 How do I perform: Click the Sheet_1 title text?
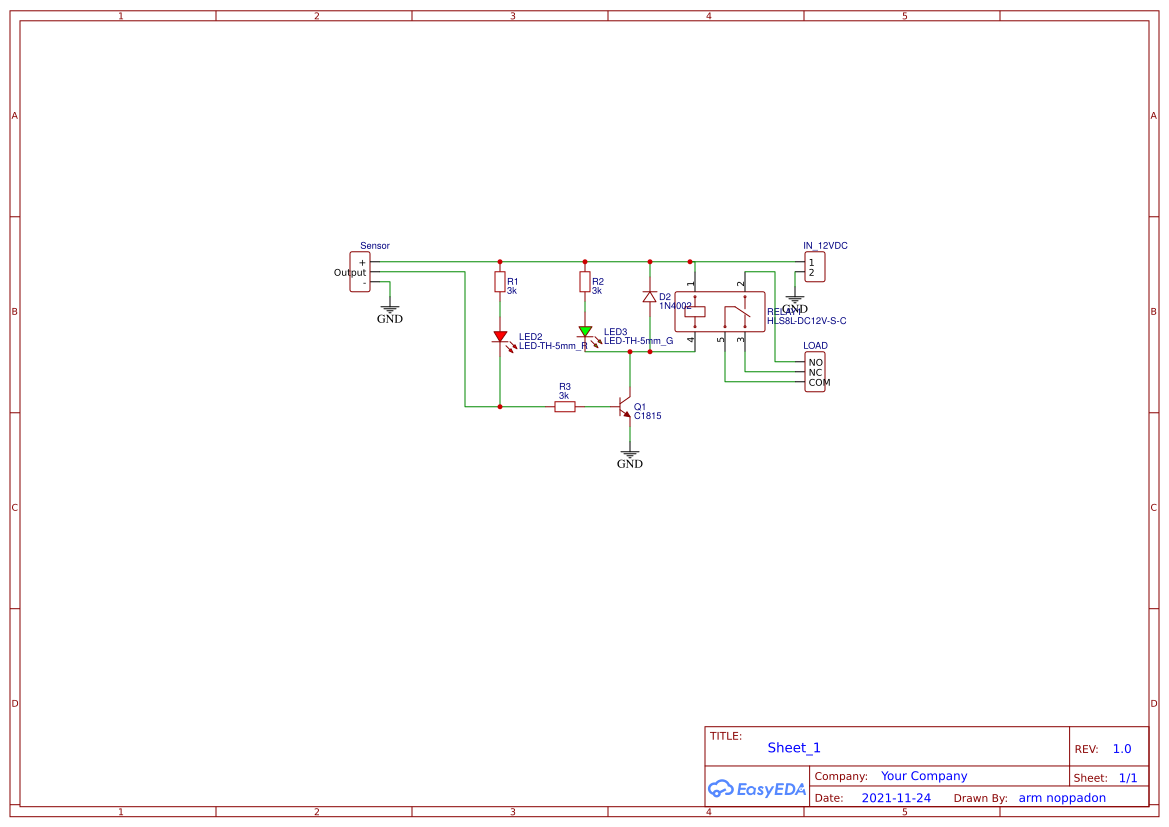click(794, 748)
